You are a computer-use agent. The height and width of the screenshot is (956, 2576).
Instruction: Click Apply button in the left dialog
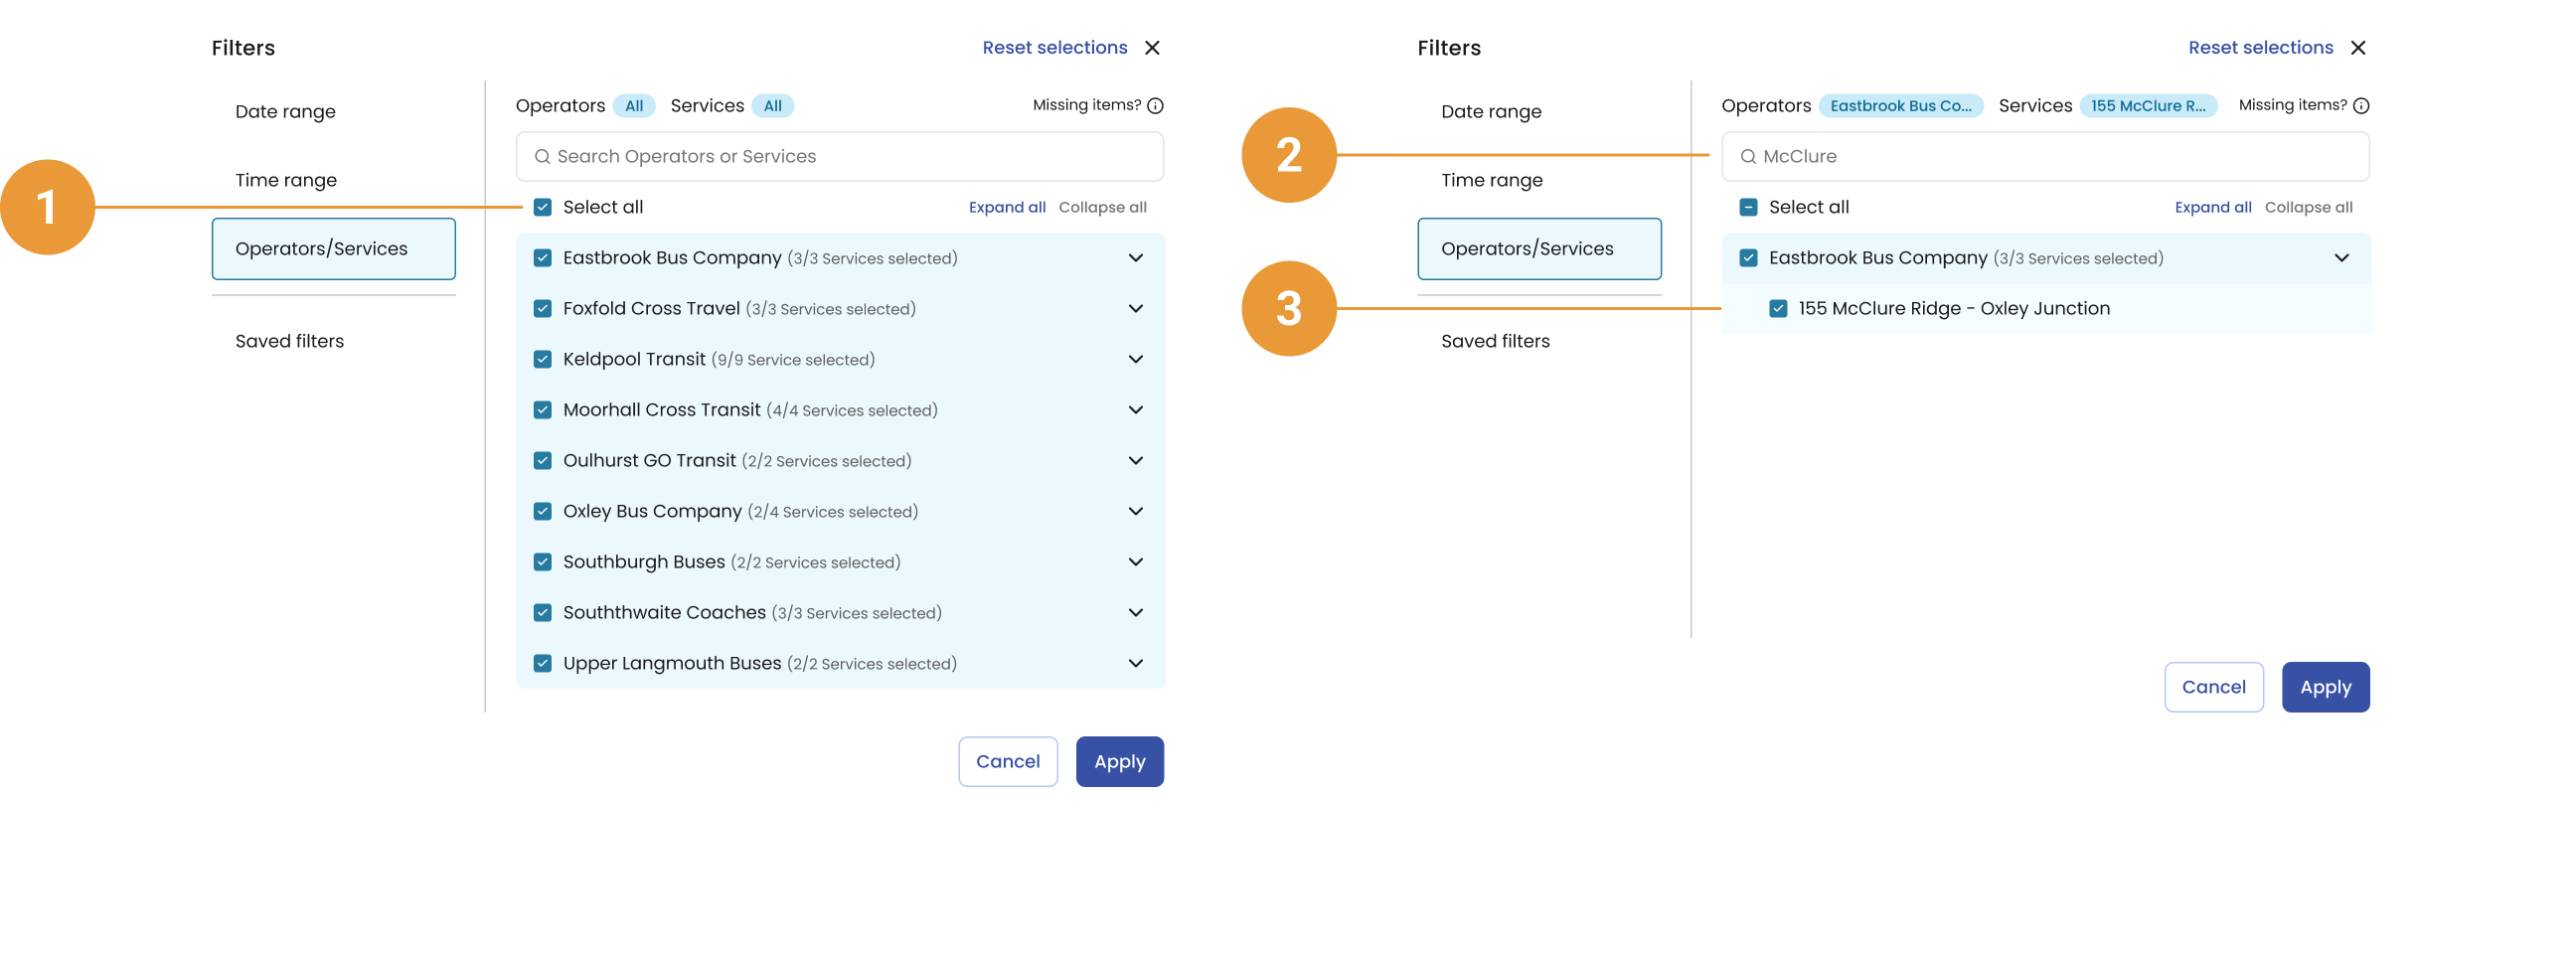click(1119, 761)
